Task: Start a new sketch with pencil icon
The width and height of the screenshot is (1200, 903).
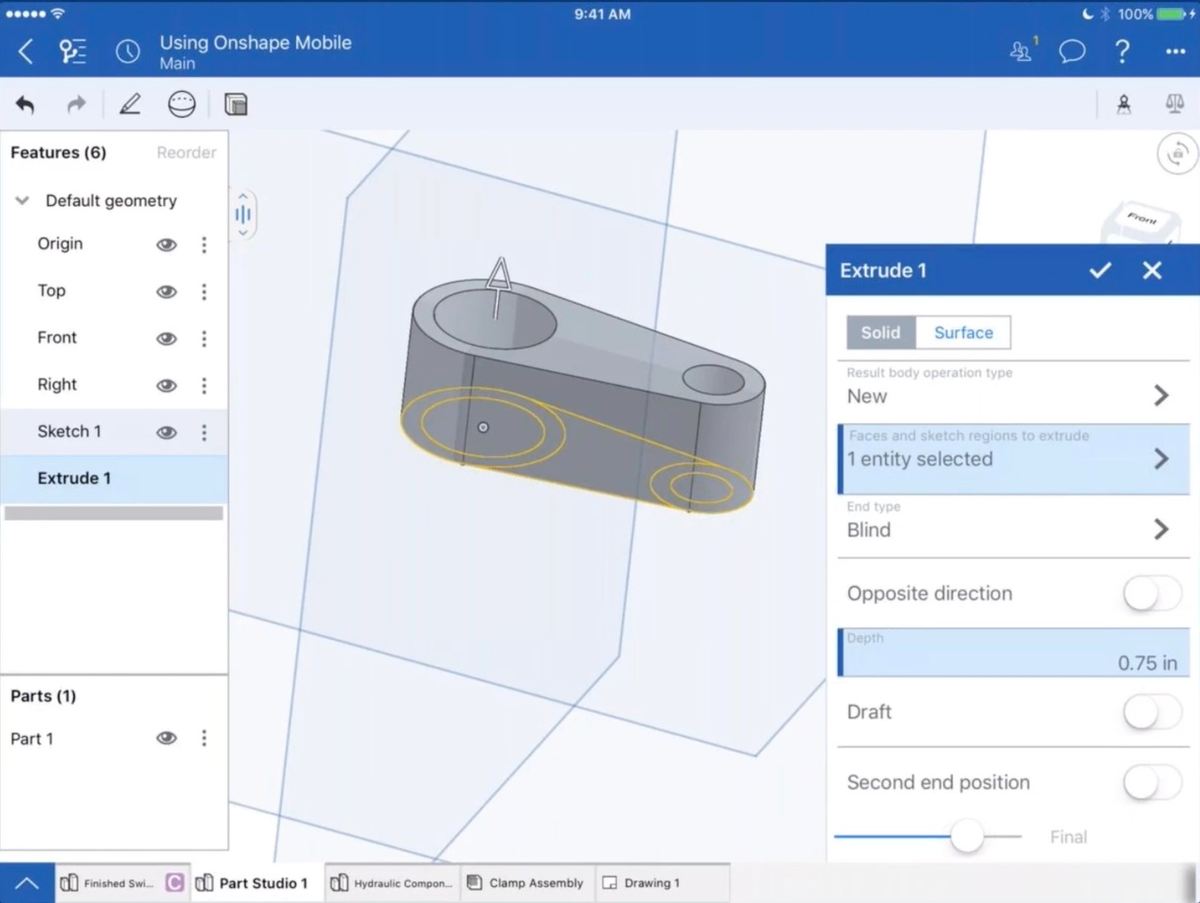Action: (130, 104)
